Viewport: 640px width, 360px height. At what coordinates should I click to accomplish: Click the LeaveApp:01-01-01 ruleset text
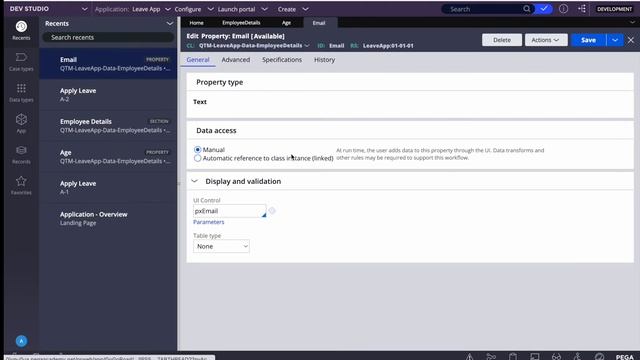(x=388, y=46)
